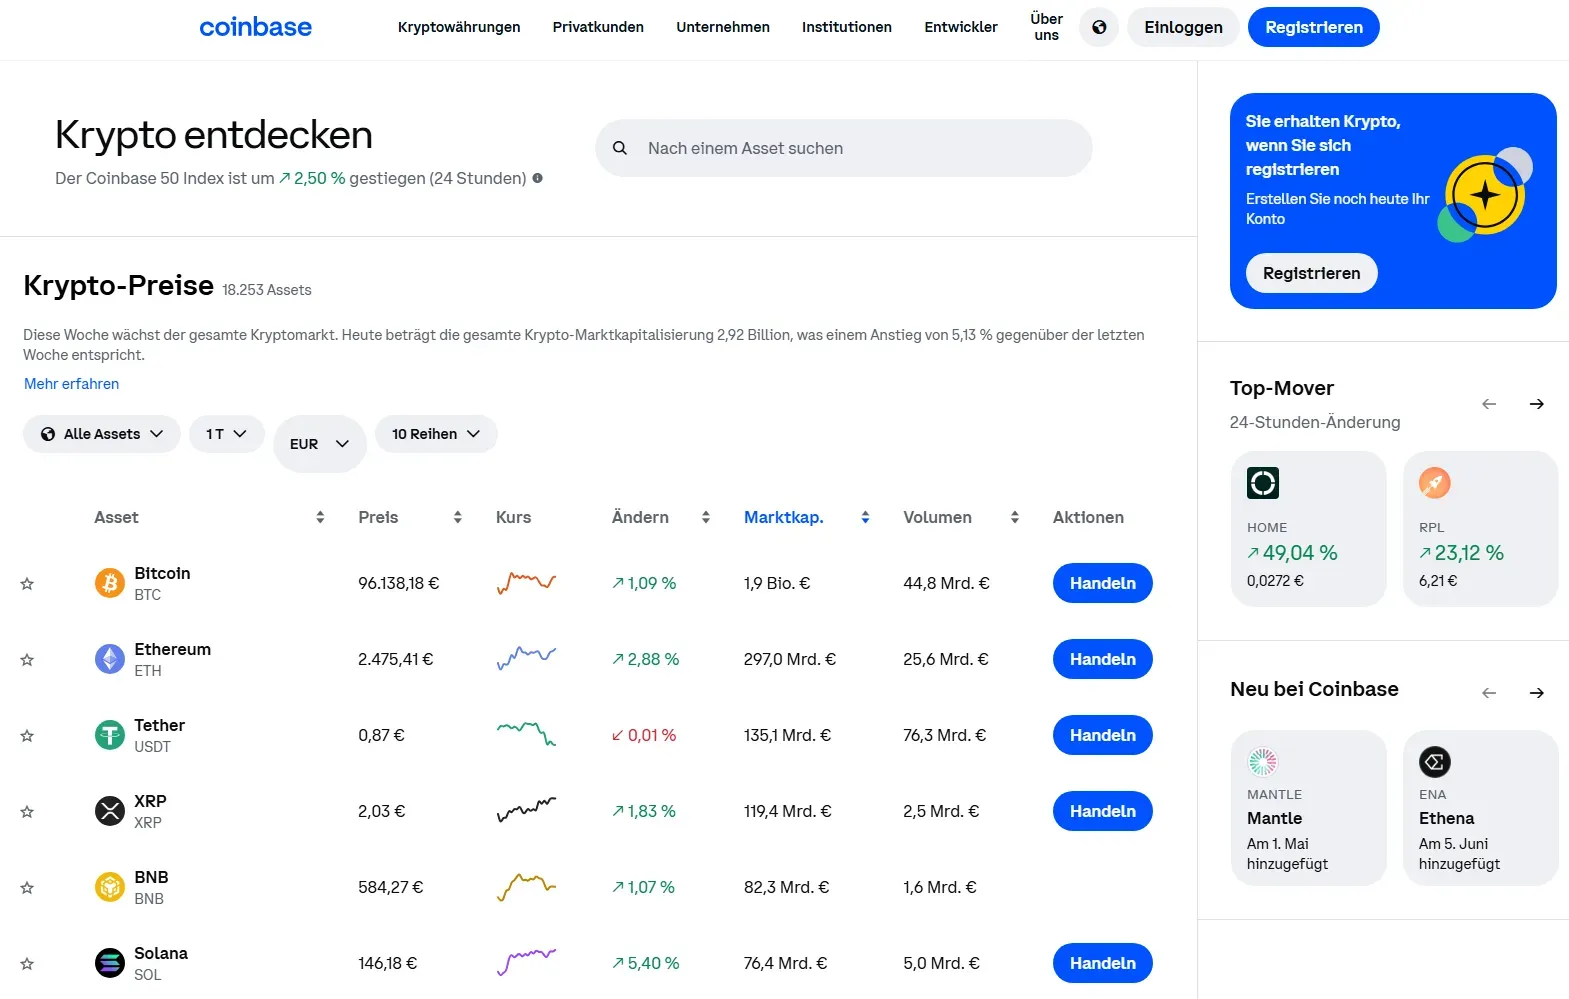
Task: Click Handeln for Tether
Action: coord(1103,735)
